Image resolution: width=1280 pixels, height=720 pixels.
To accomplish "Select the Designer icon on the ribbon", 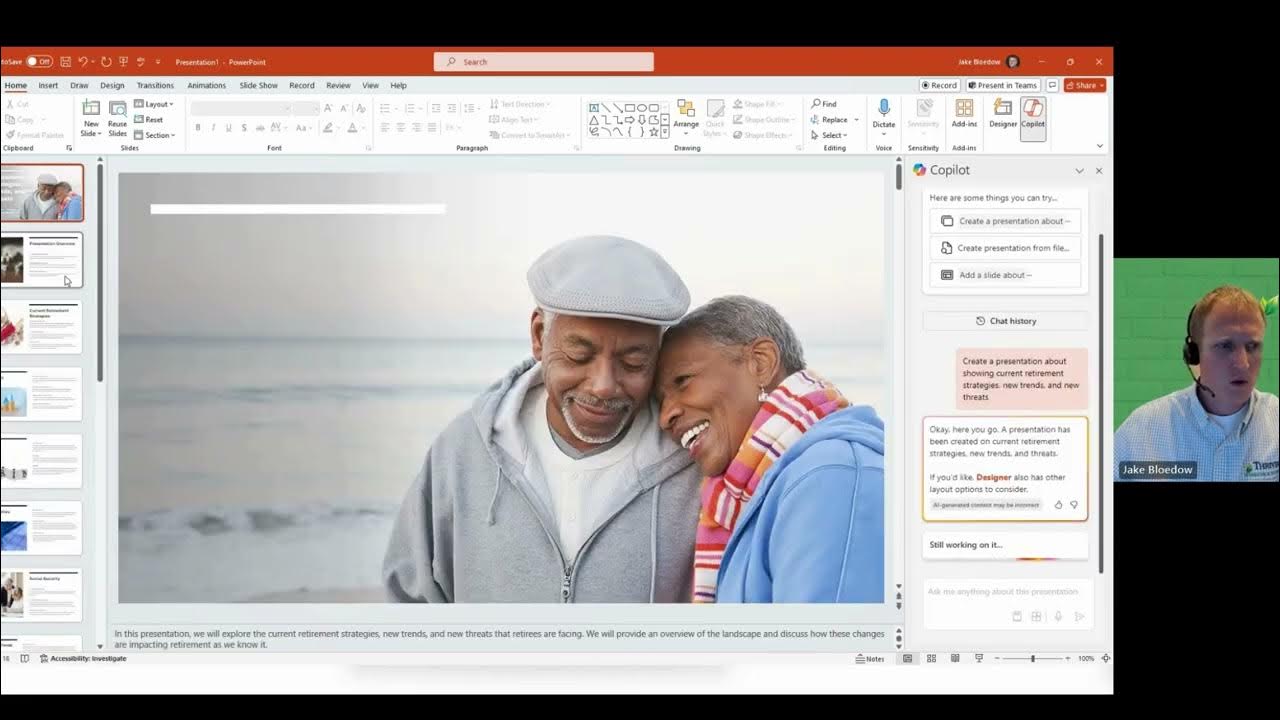I will [x=1002, y=113].
